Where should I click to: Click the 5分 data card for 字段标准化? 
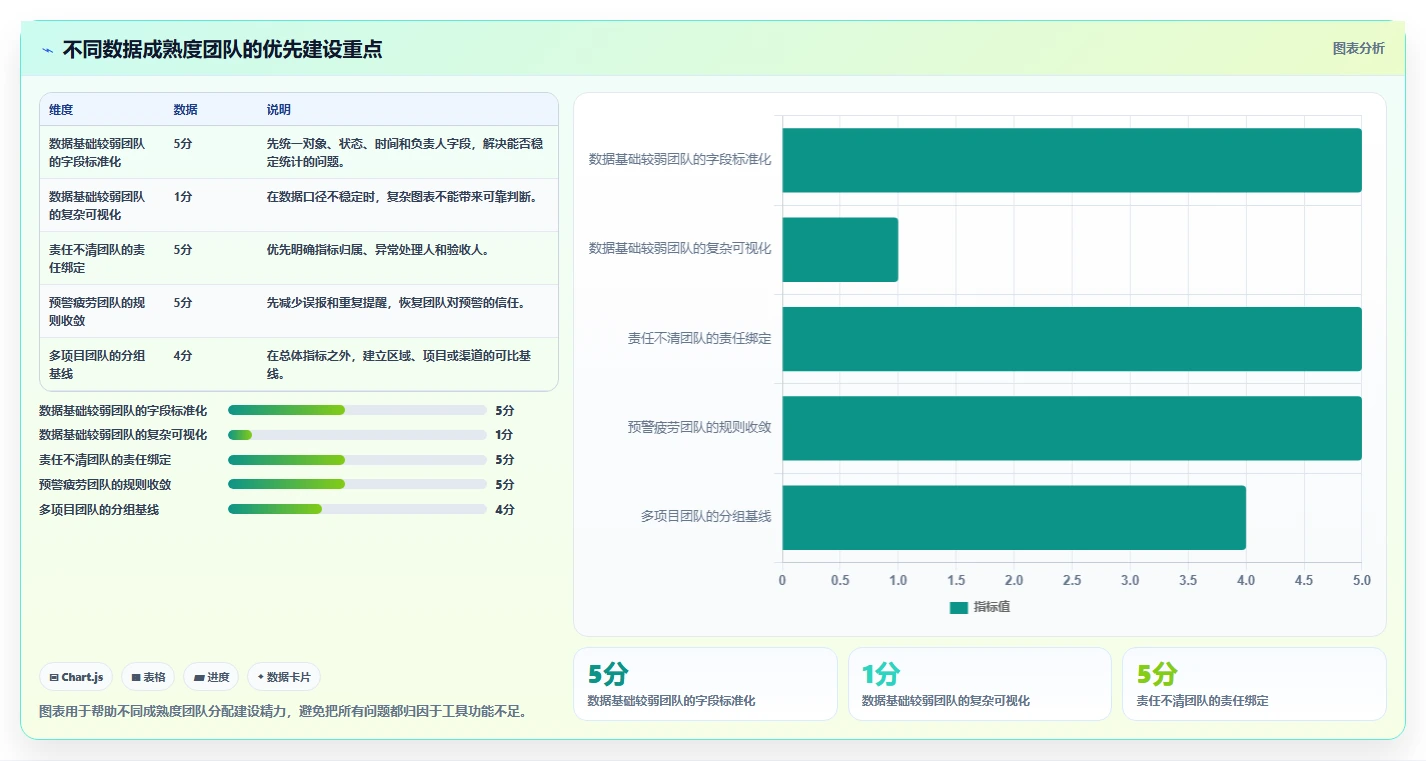(x=705, y=684)
